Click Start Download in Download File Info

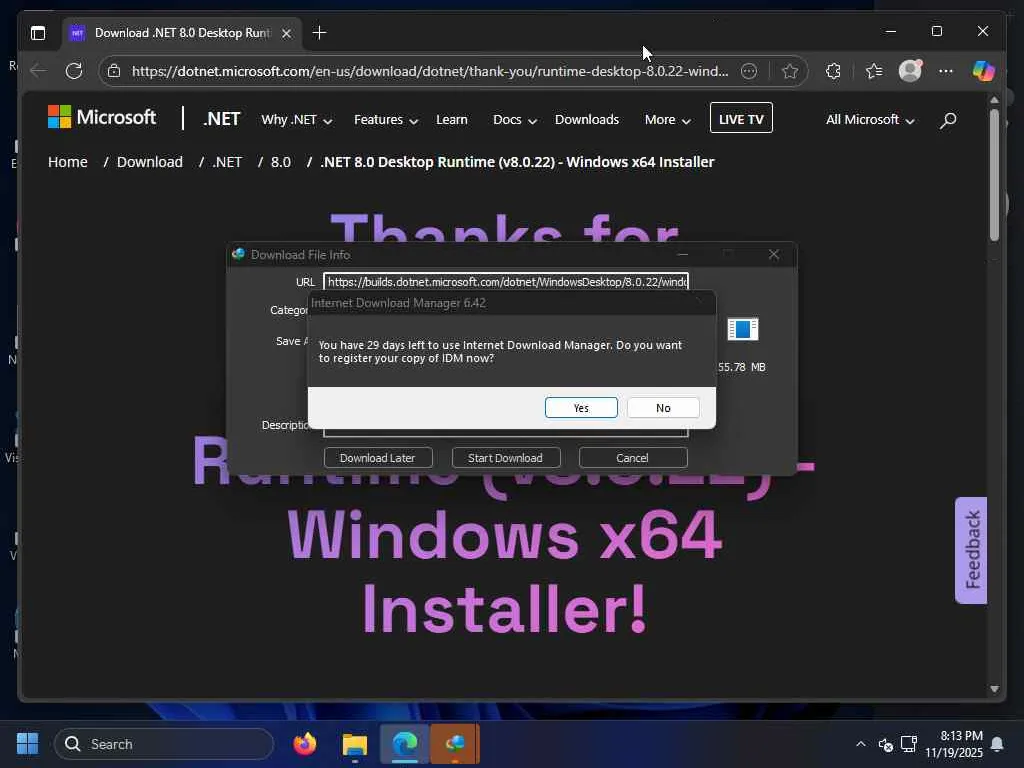[x=505, y=458]
